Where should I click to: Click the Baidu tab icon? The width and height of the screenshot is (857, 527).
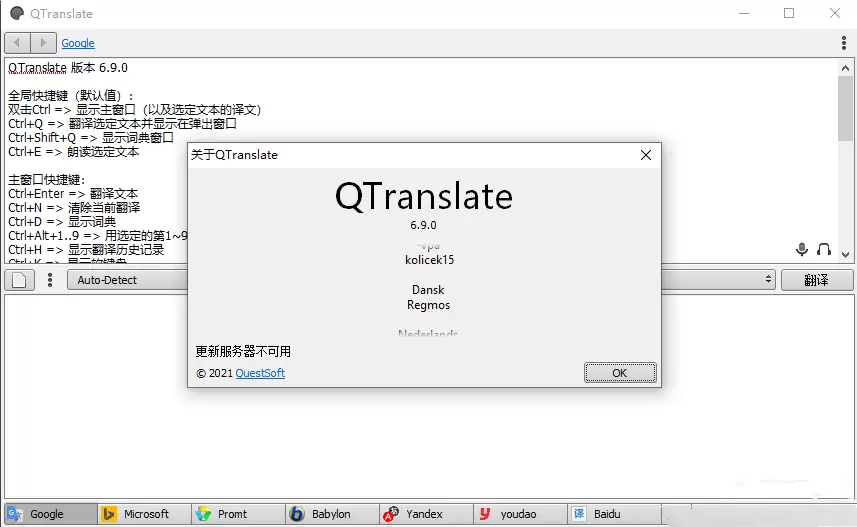(x=579, y=514)
